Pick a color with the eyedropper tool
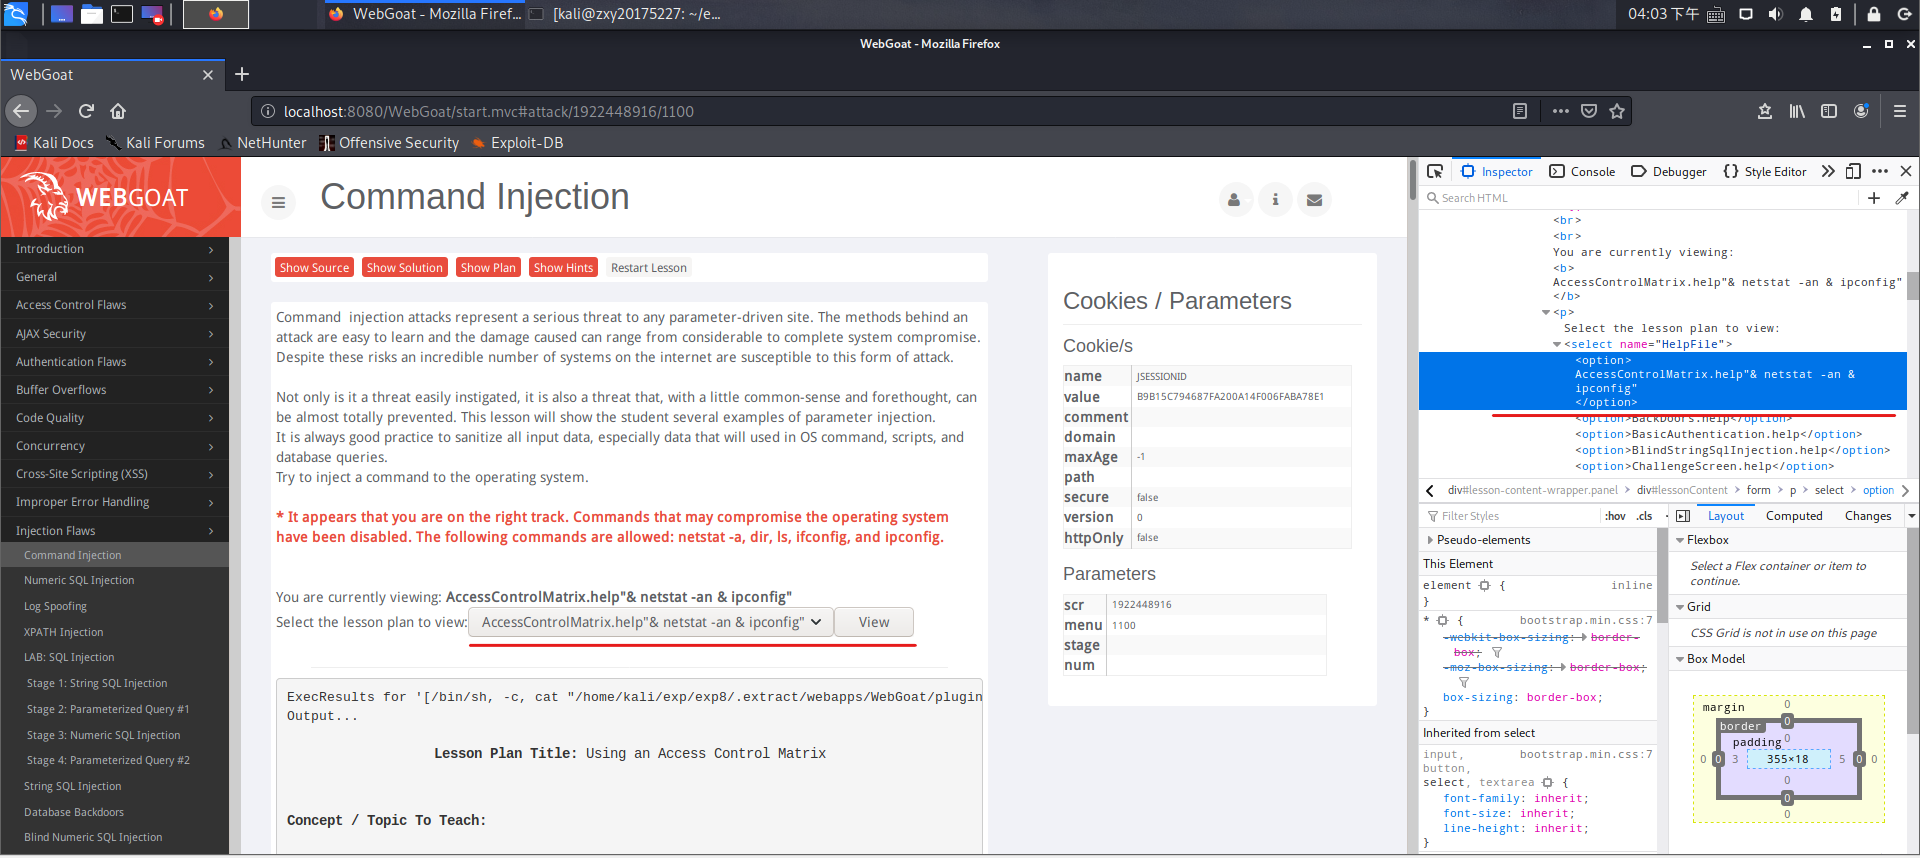The image size is (1920, 858). point(1901,198)
